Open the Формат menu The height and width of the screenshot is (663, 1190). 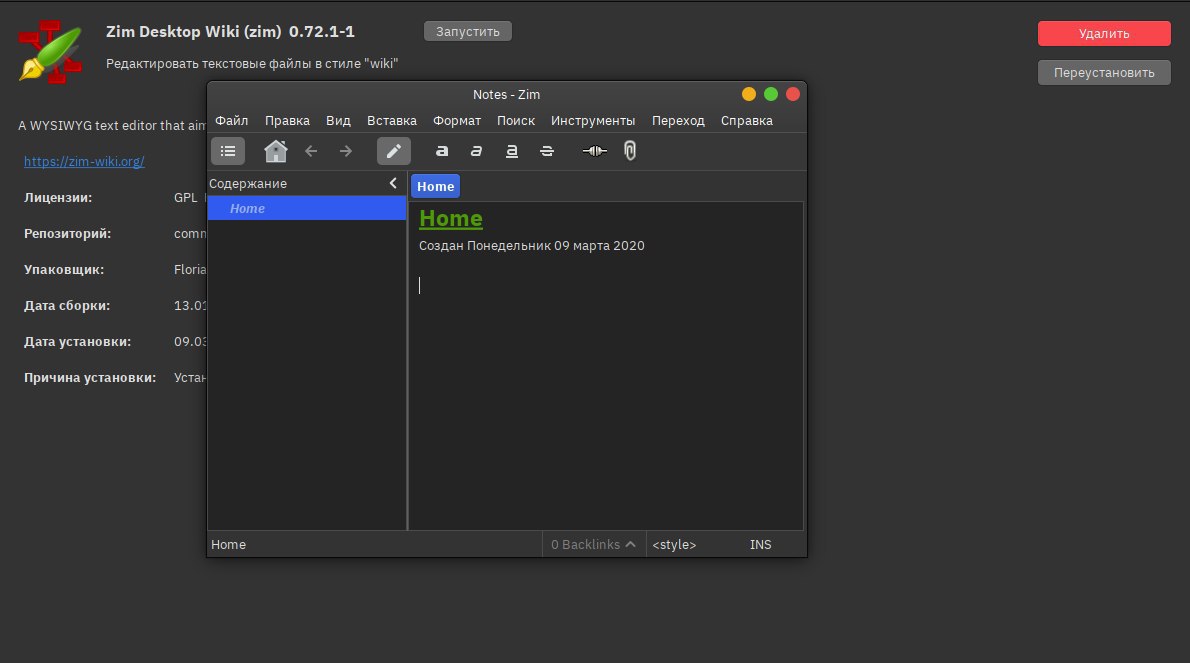457,121
